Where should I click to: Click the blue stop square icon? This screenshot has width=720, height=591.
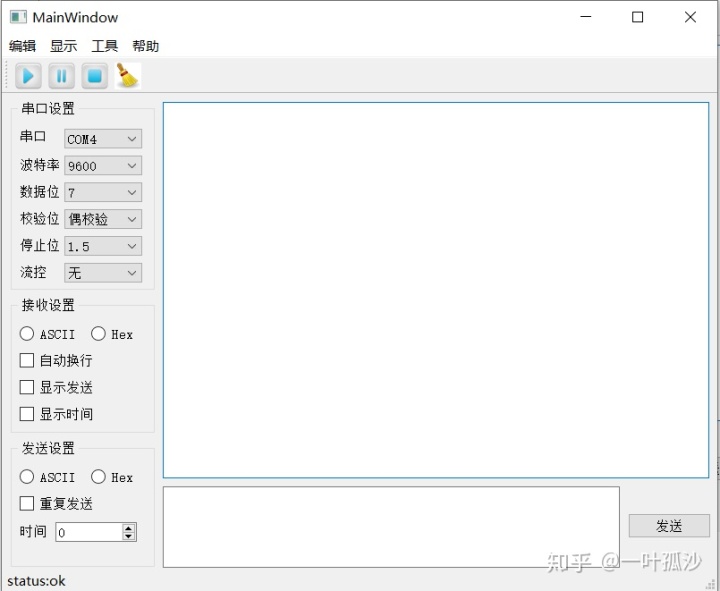(x=95, y=76)
